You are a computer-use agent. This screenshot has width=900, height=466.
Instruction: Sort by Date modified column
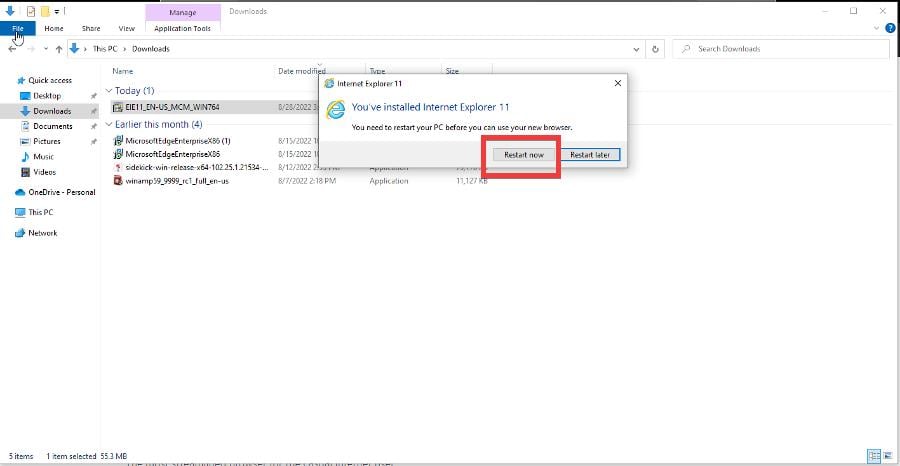tap(302, 71)
